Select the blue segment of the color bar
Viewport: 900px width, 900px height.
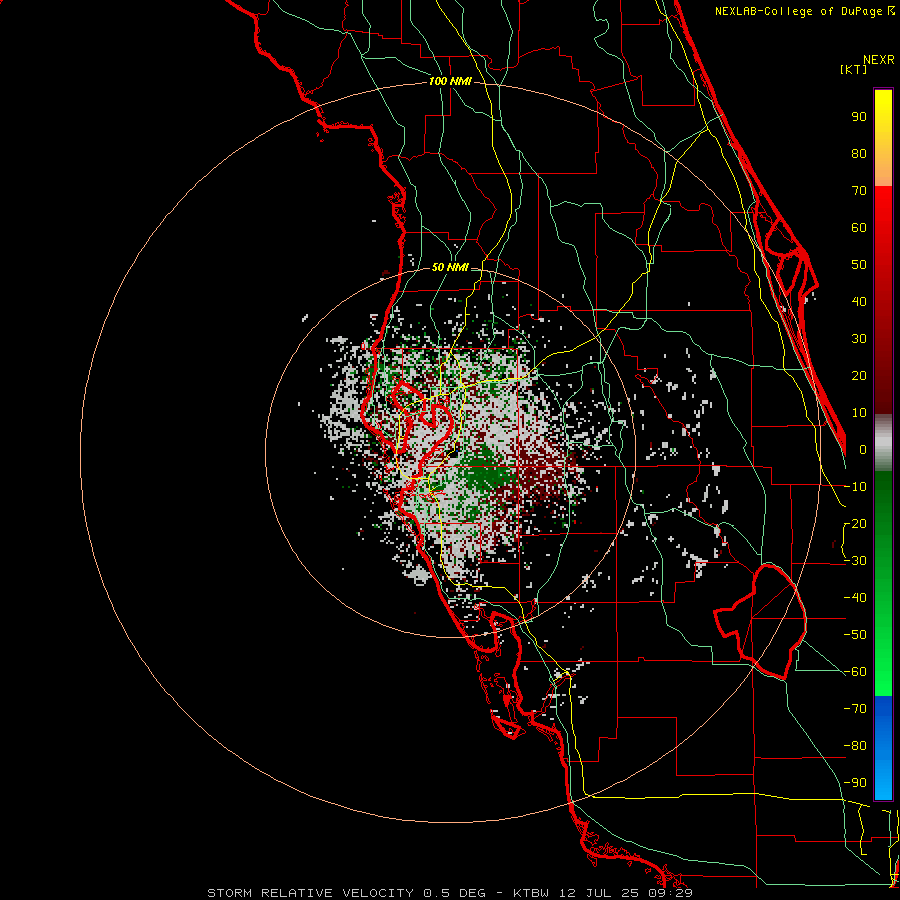883,748
